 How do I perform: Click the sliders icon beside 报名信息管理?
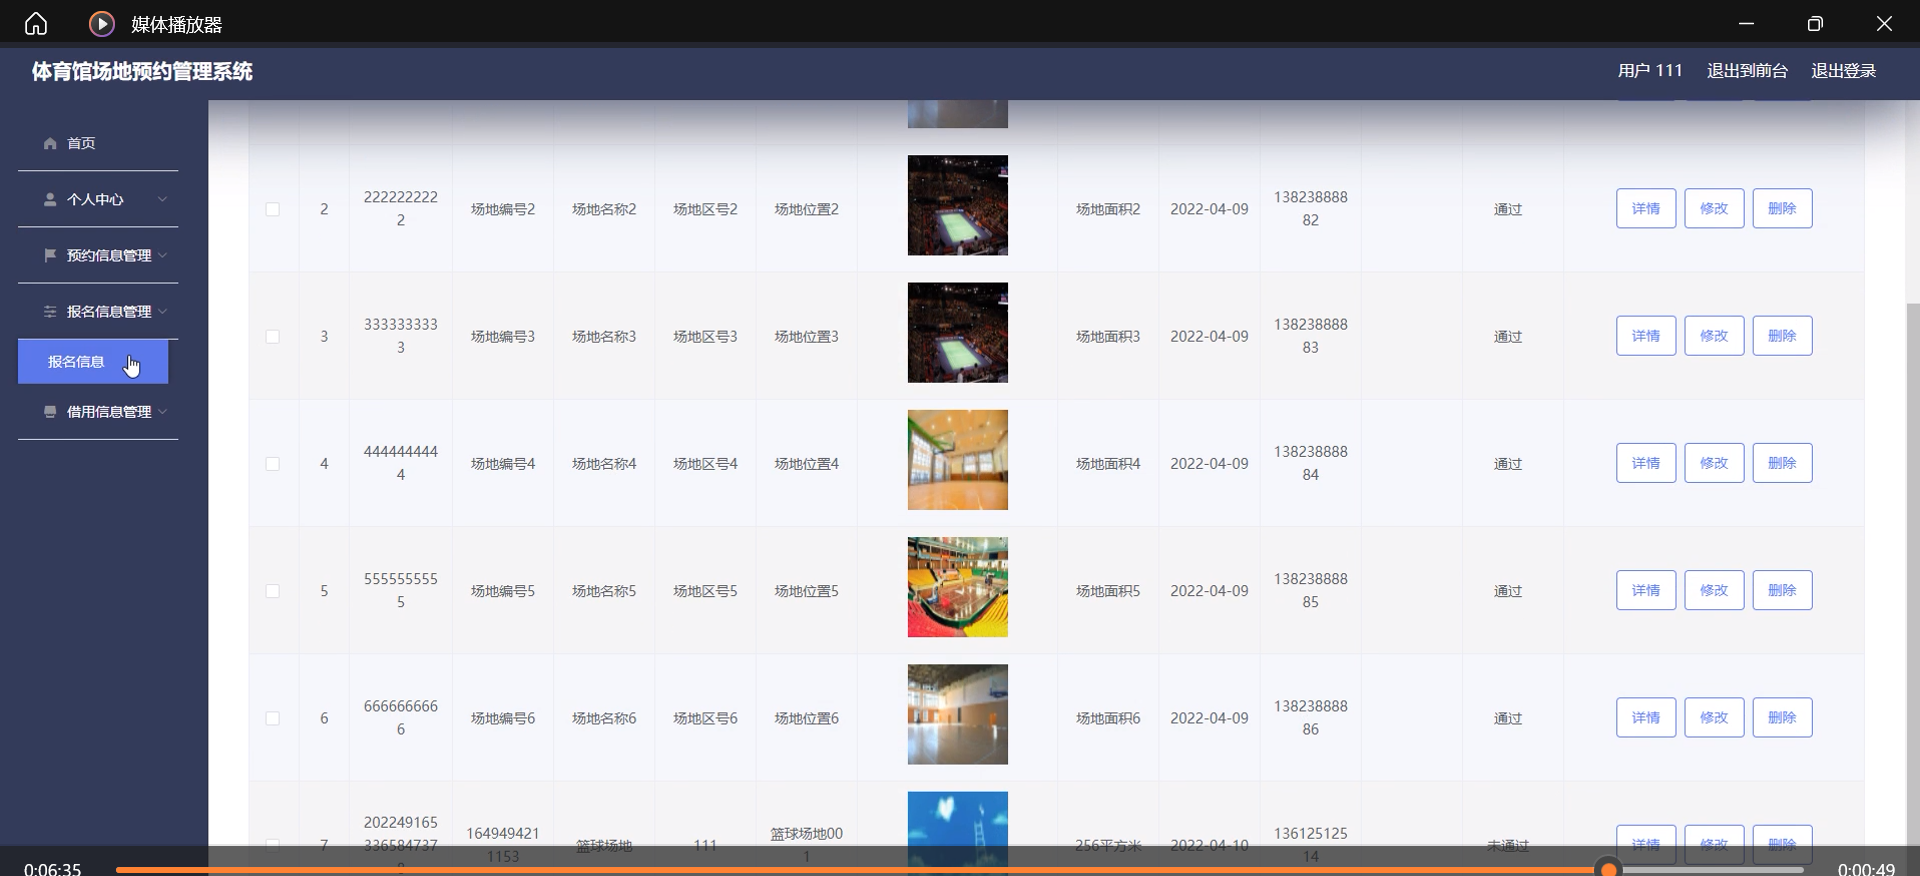(x=50, y=311)
